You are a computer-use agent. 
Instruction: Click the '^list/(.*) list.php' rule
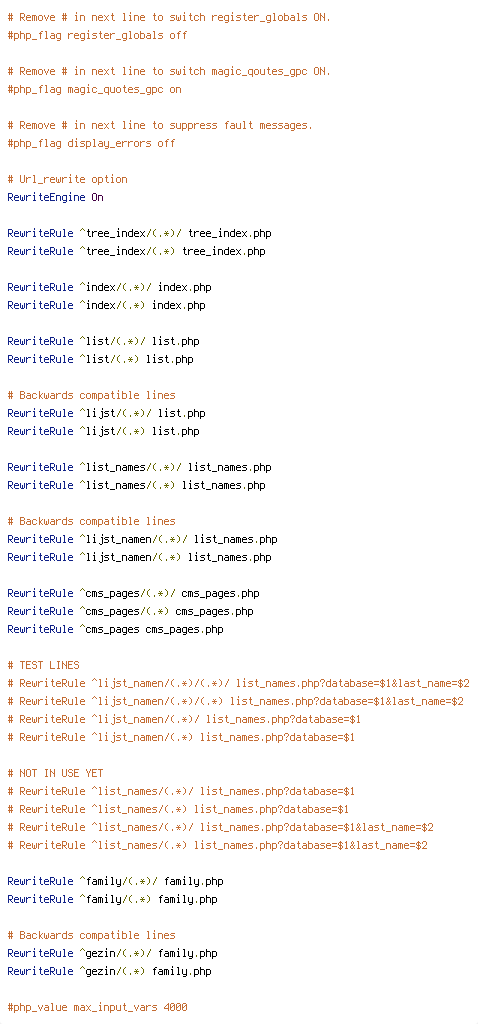click(x=100, y=359)
